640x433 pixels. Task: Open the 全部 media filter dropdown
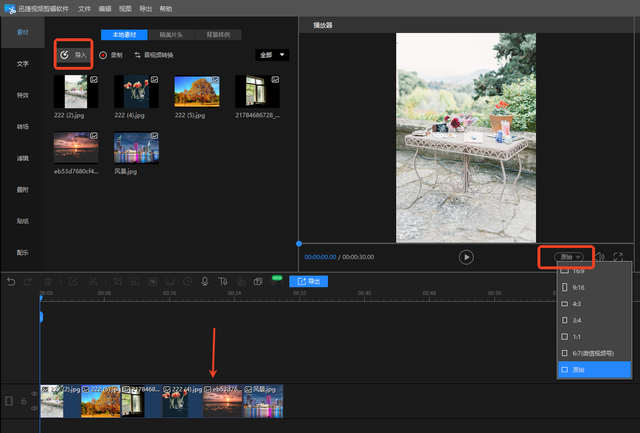pos(271,55)
